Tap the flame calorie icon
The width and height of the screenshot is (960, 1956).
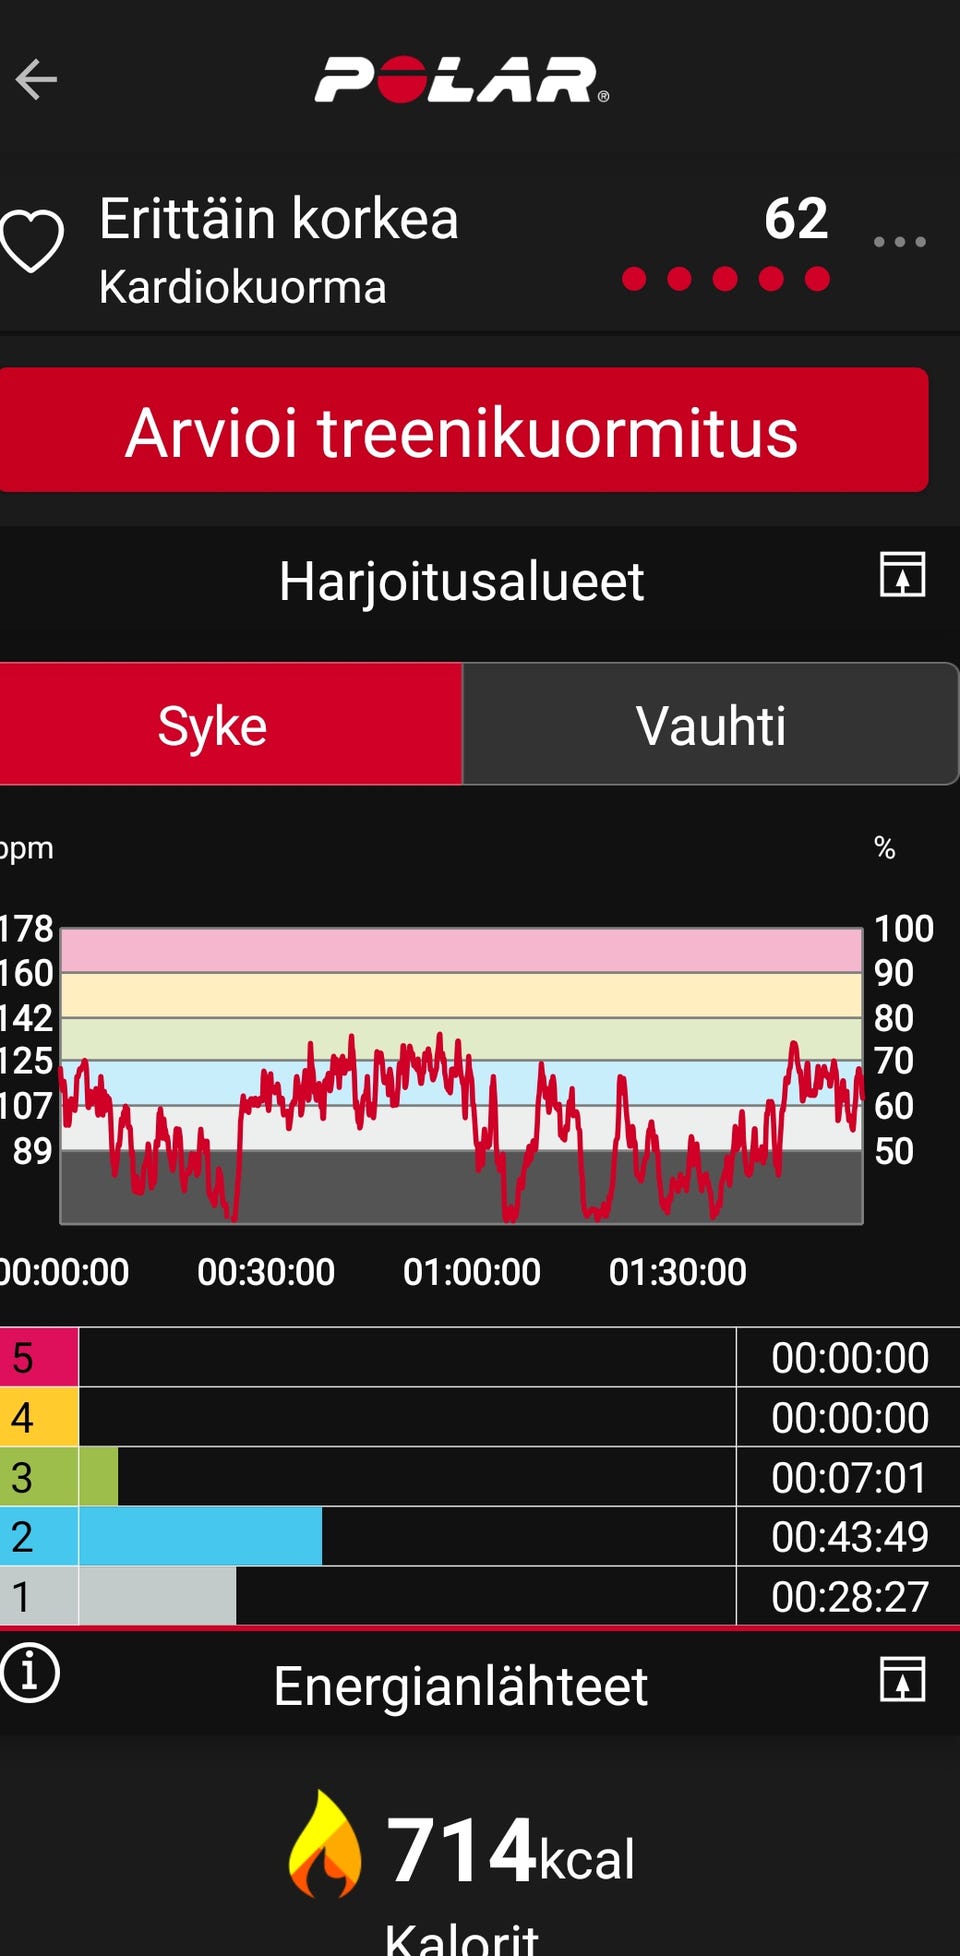click(x=325, y=1844)
